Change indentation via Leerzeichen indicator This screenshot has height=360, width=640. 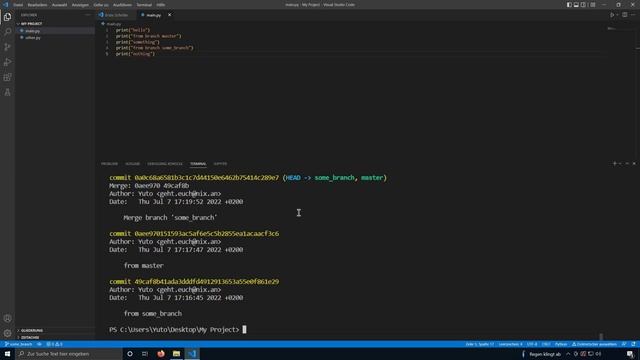pyautogui.click(x=510, y=344)
